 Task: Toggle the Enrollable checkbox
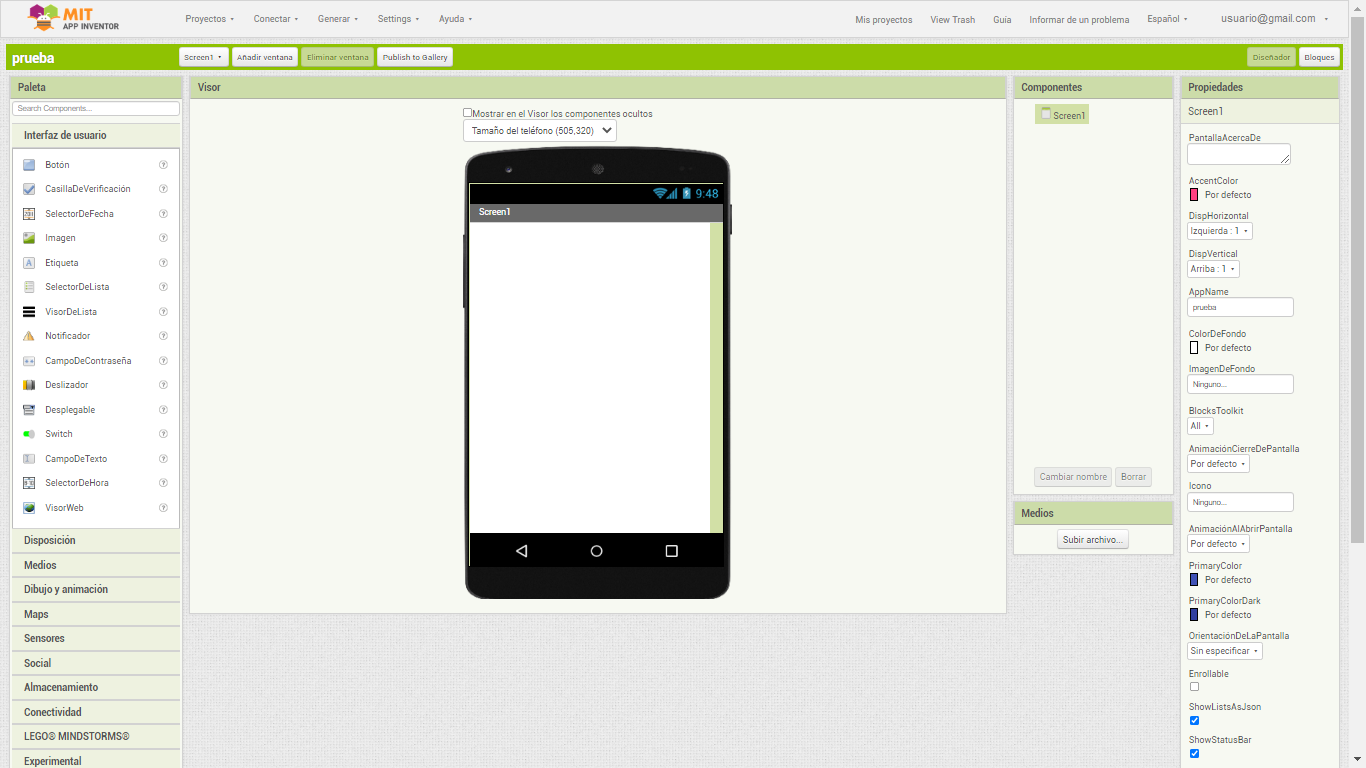[x=1194, y=687]
